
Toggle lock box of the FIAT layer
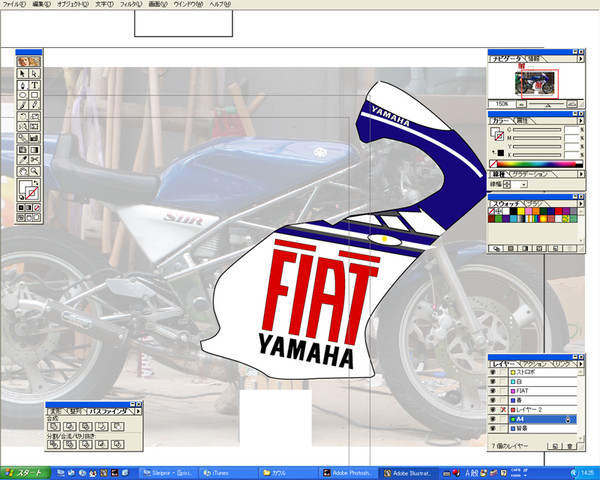coord(503,391)
